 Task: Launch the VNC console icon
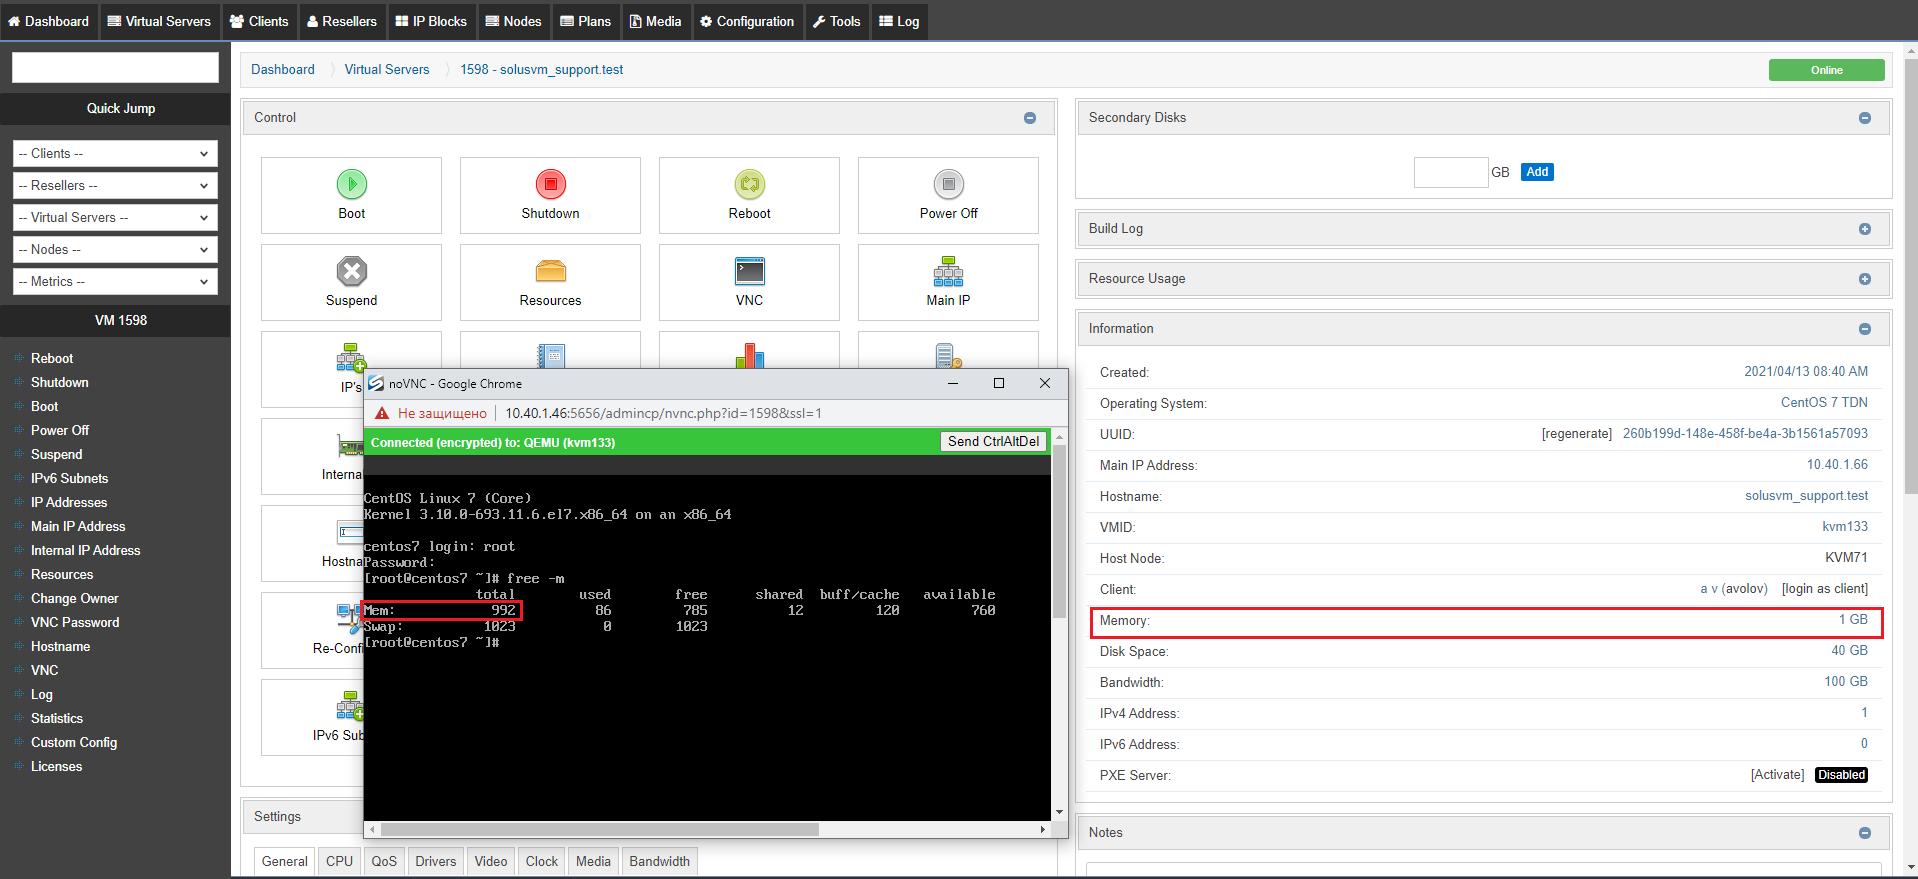tap(749, 271)
